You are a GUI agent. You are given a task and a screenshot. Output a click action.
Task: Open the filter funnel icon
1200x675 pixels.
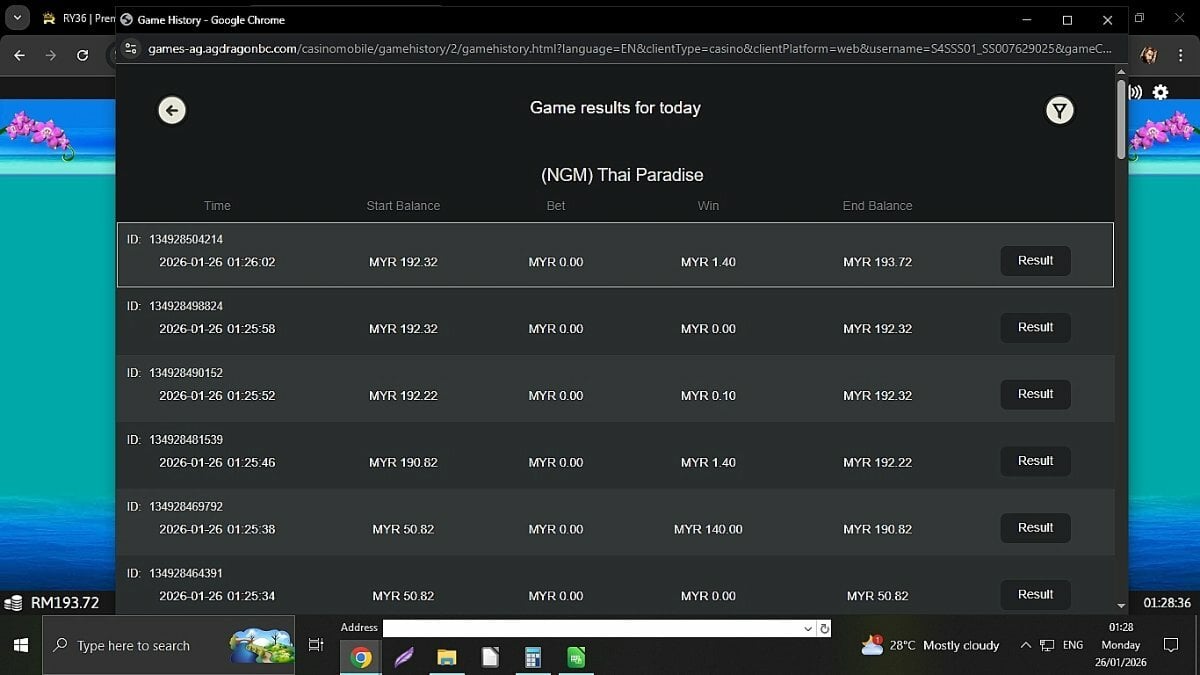(1059, 110)
